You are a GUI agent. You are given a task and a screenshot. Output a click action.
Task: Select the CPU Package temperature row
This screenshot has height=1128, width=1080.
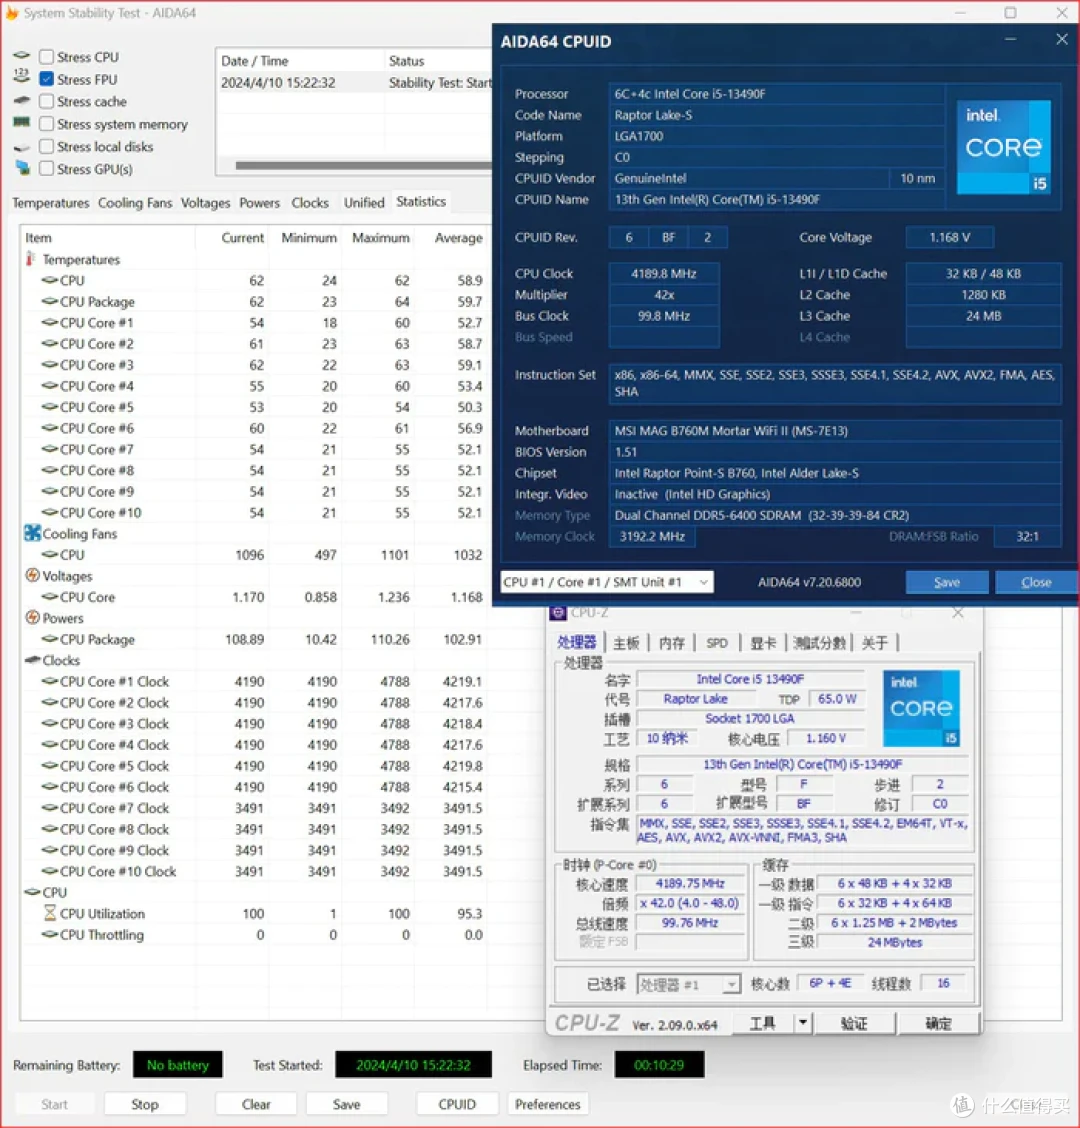254,301
